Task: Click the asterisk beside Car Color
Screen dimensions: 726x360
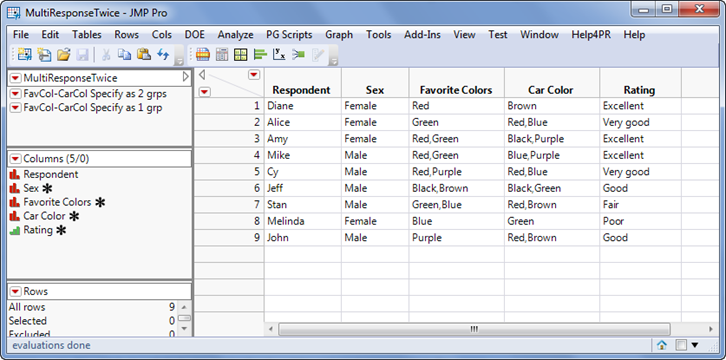Action: tap(74, 216)
